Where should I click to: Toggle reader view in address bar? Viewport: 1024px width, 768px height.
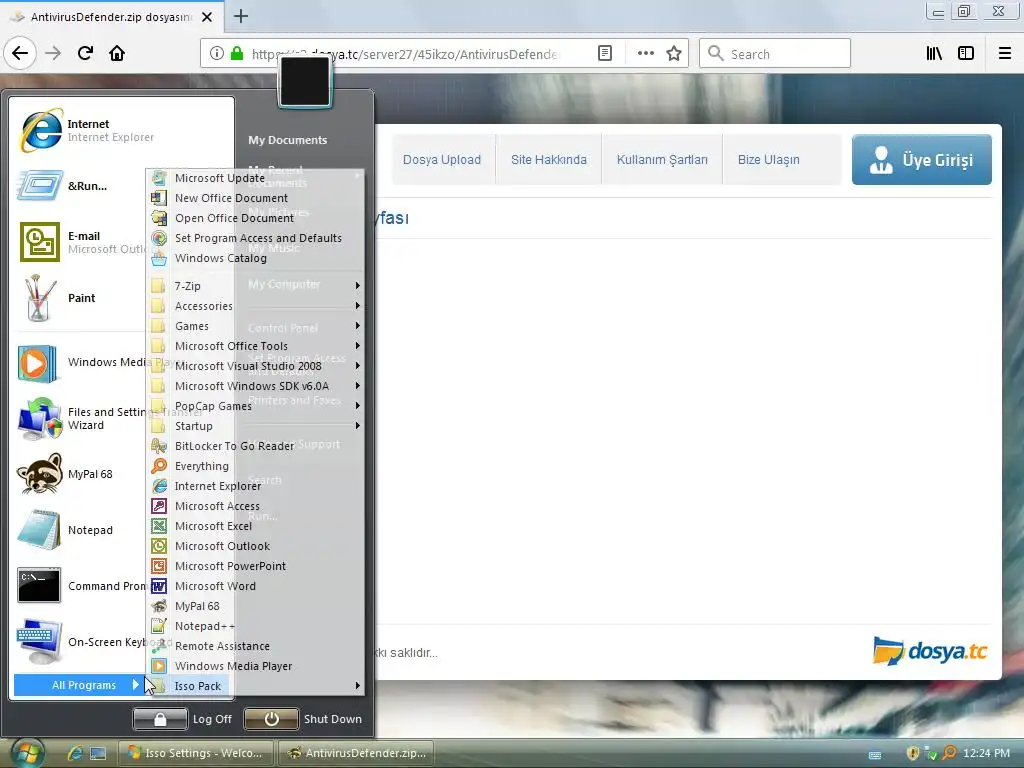tap(605, 54)
